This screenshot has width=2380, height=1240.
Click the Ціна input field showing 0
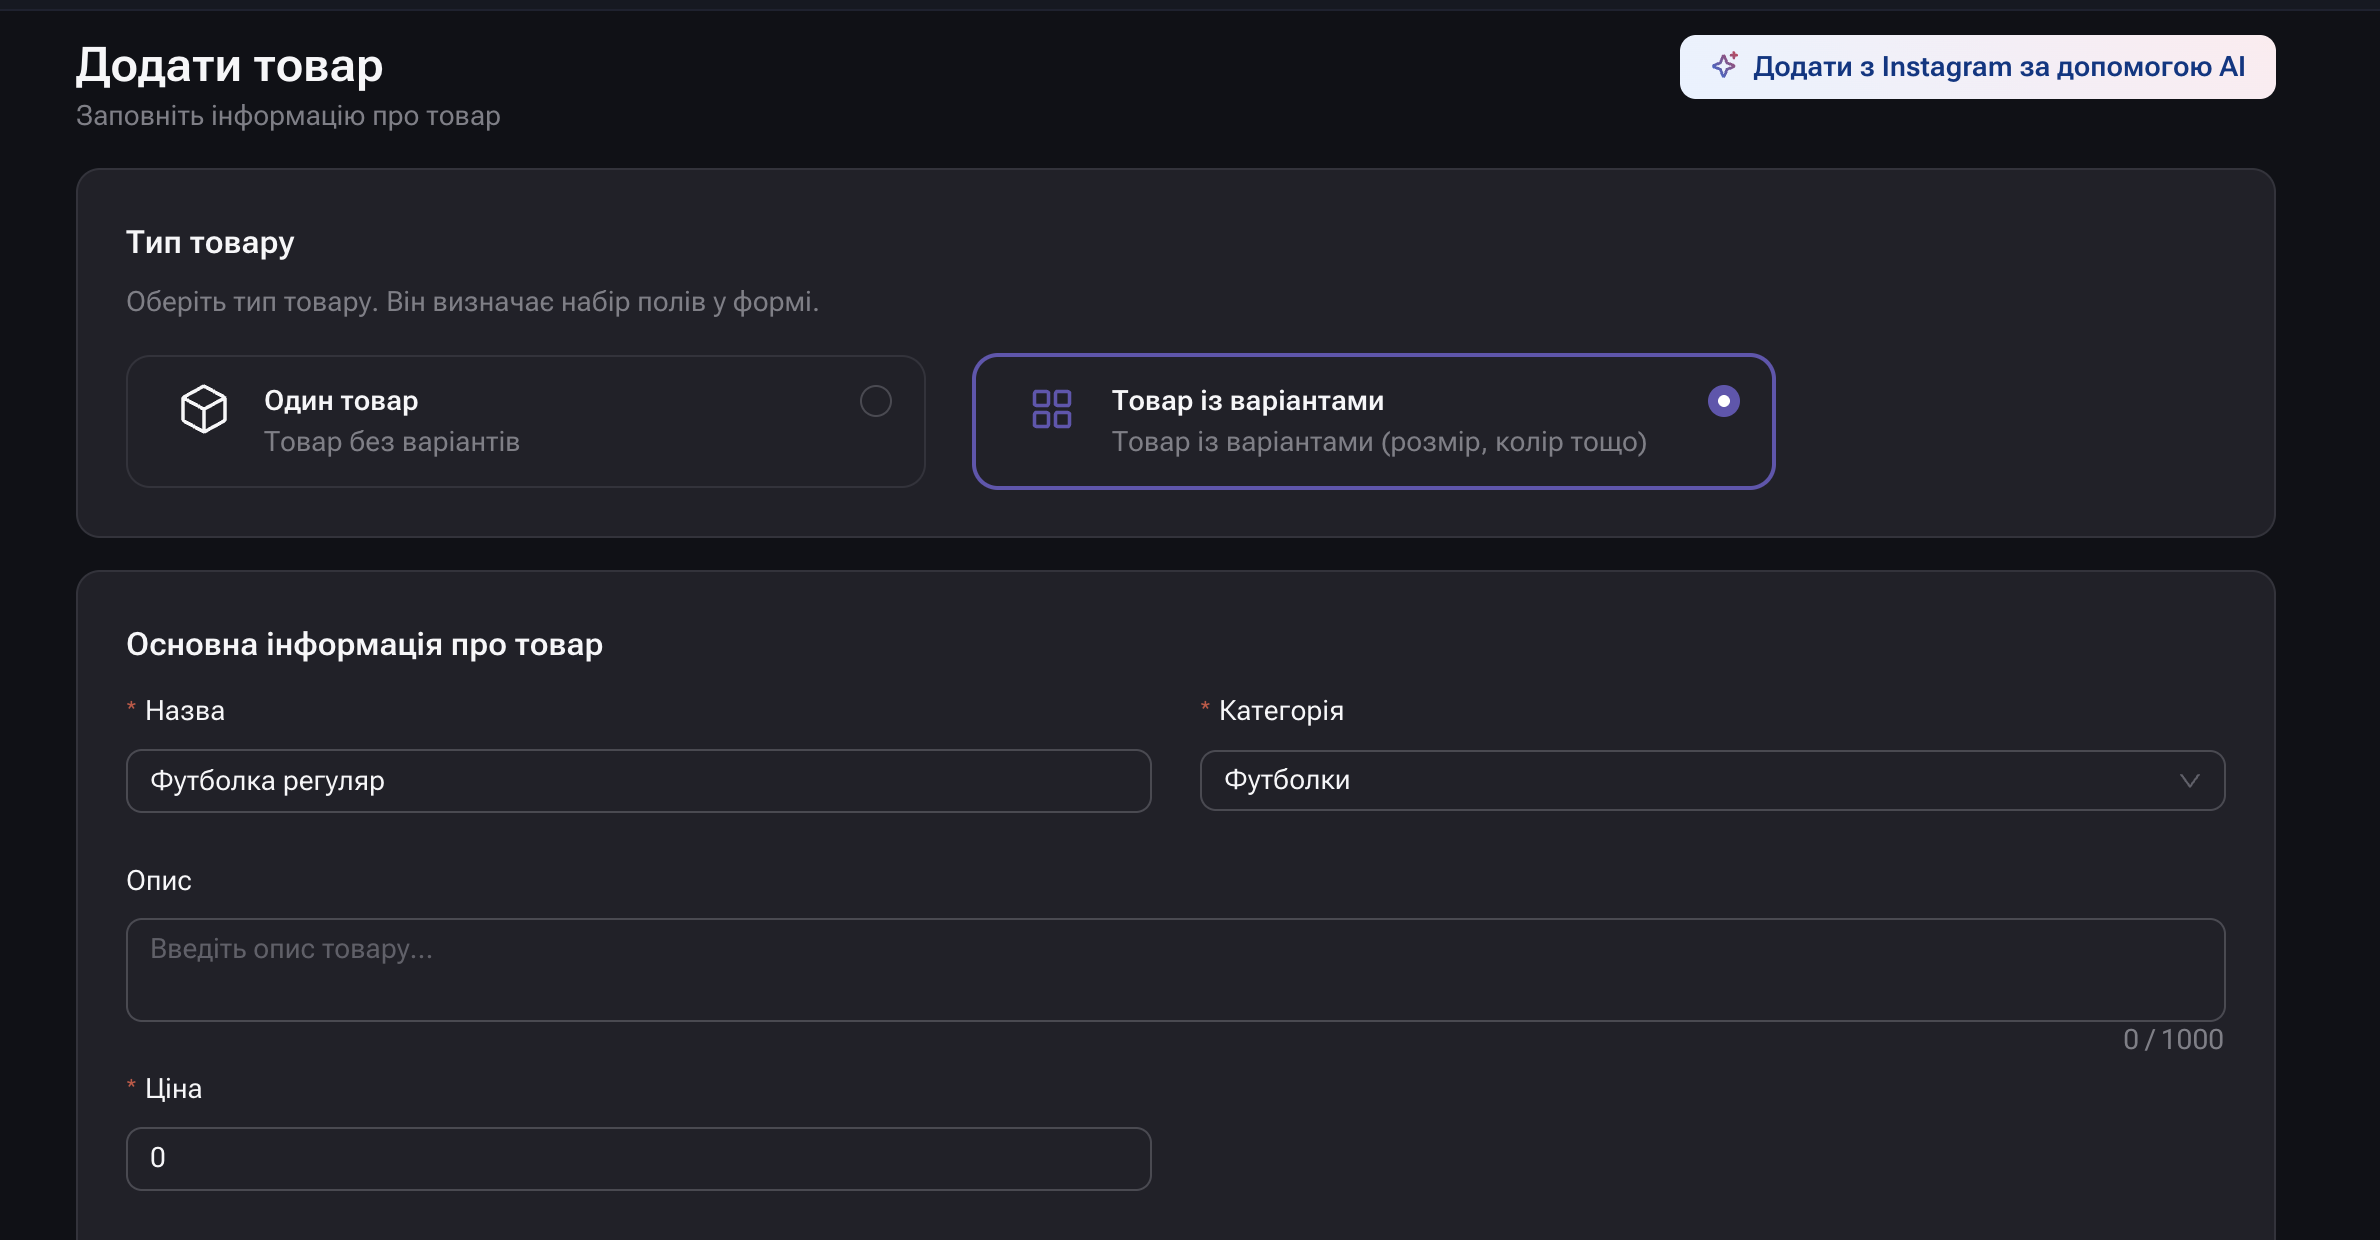pyautogui.click(x=638, y=1159)
